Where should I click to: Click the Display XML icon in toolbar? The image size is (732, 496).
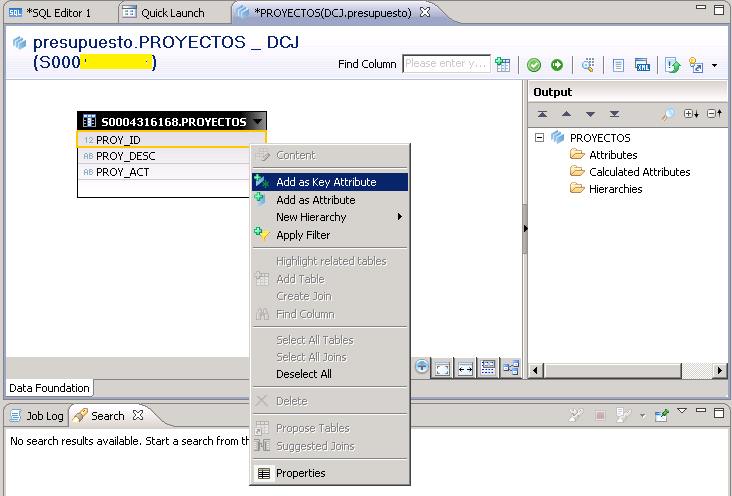(x=642, y=65)
